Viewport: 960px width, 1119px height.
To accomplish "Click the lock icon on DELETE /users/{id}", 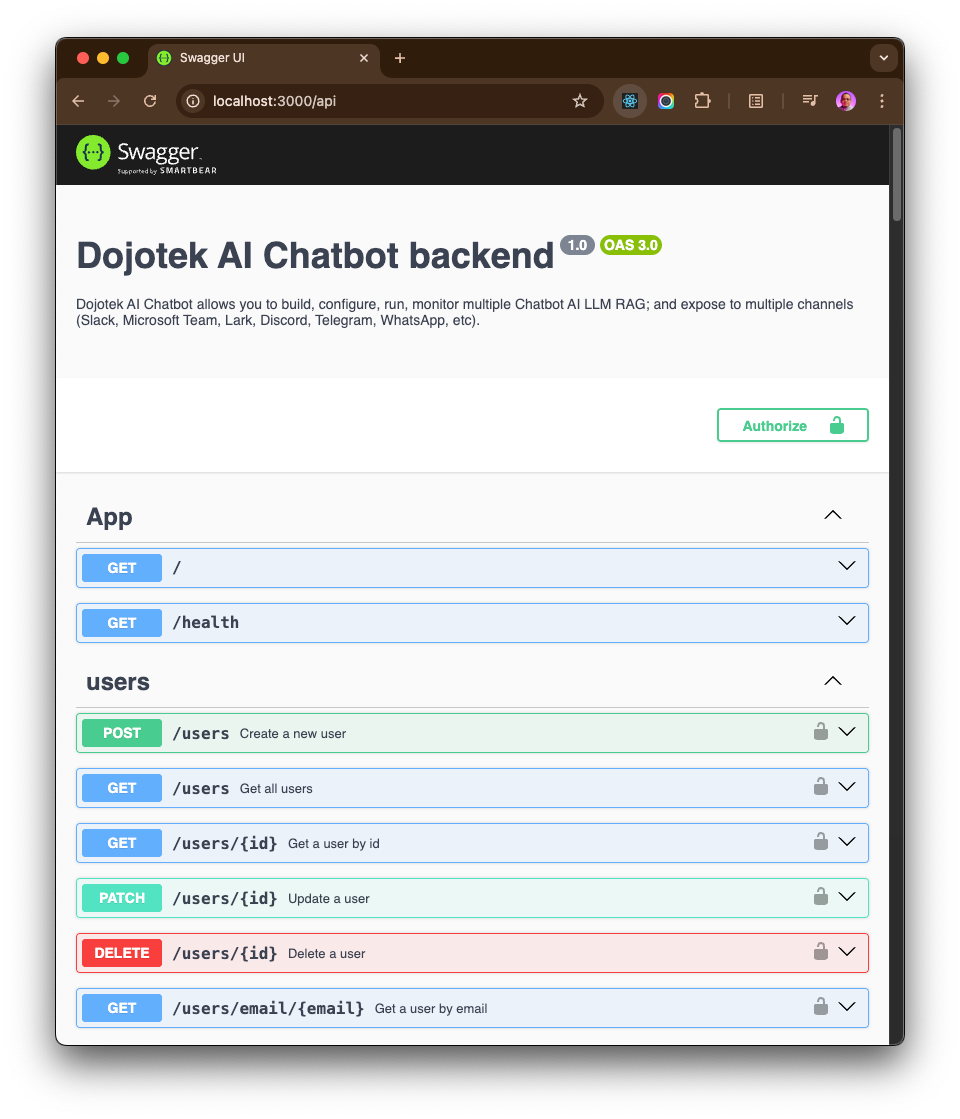I will tap(820, 952).
